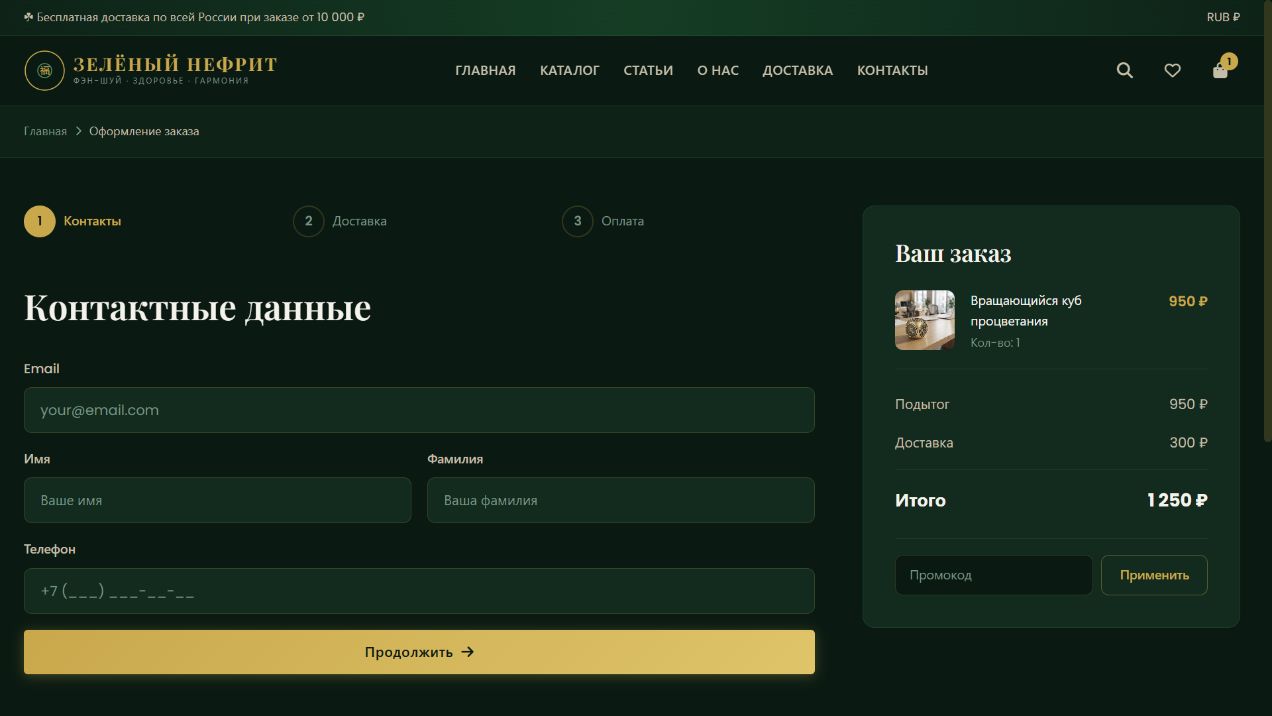Click the Вращающийся куб процветания product name
The image size is (1272, 716).
[1026, 311]
